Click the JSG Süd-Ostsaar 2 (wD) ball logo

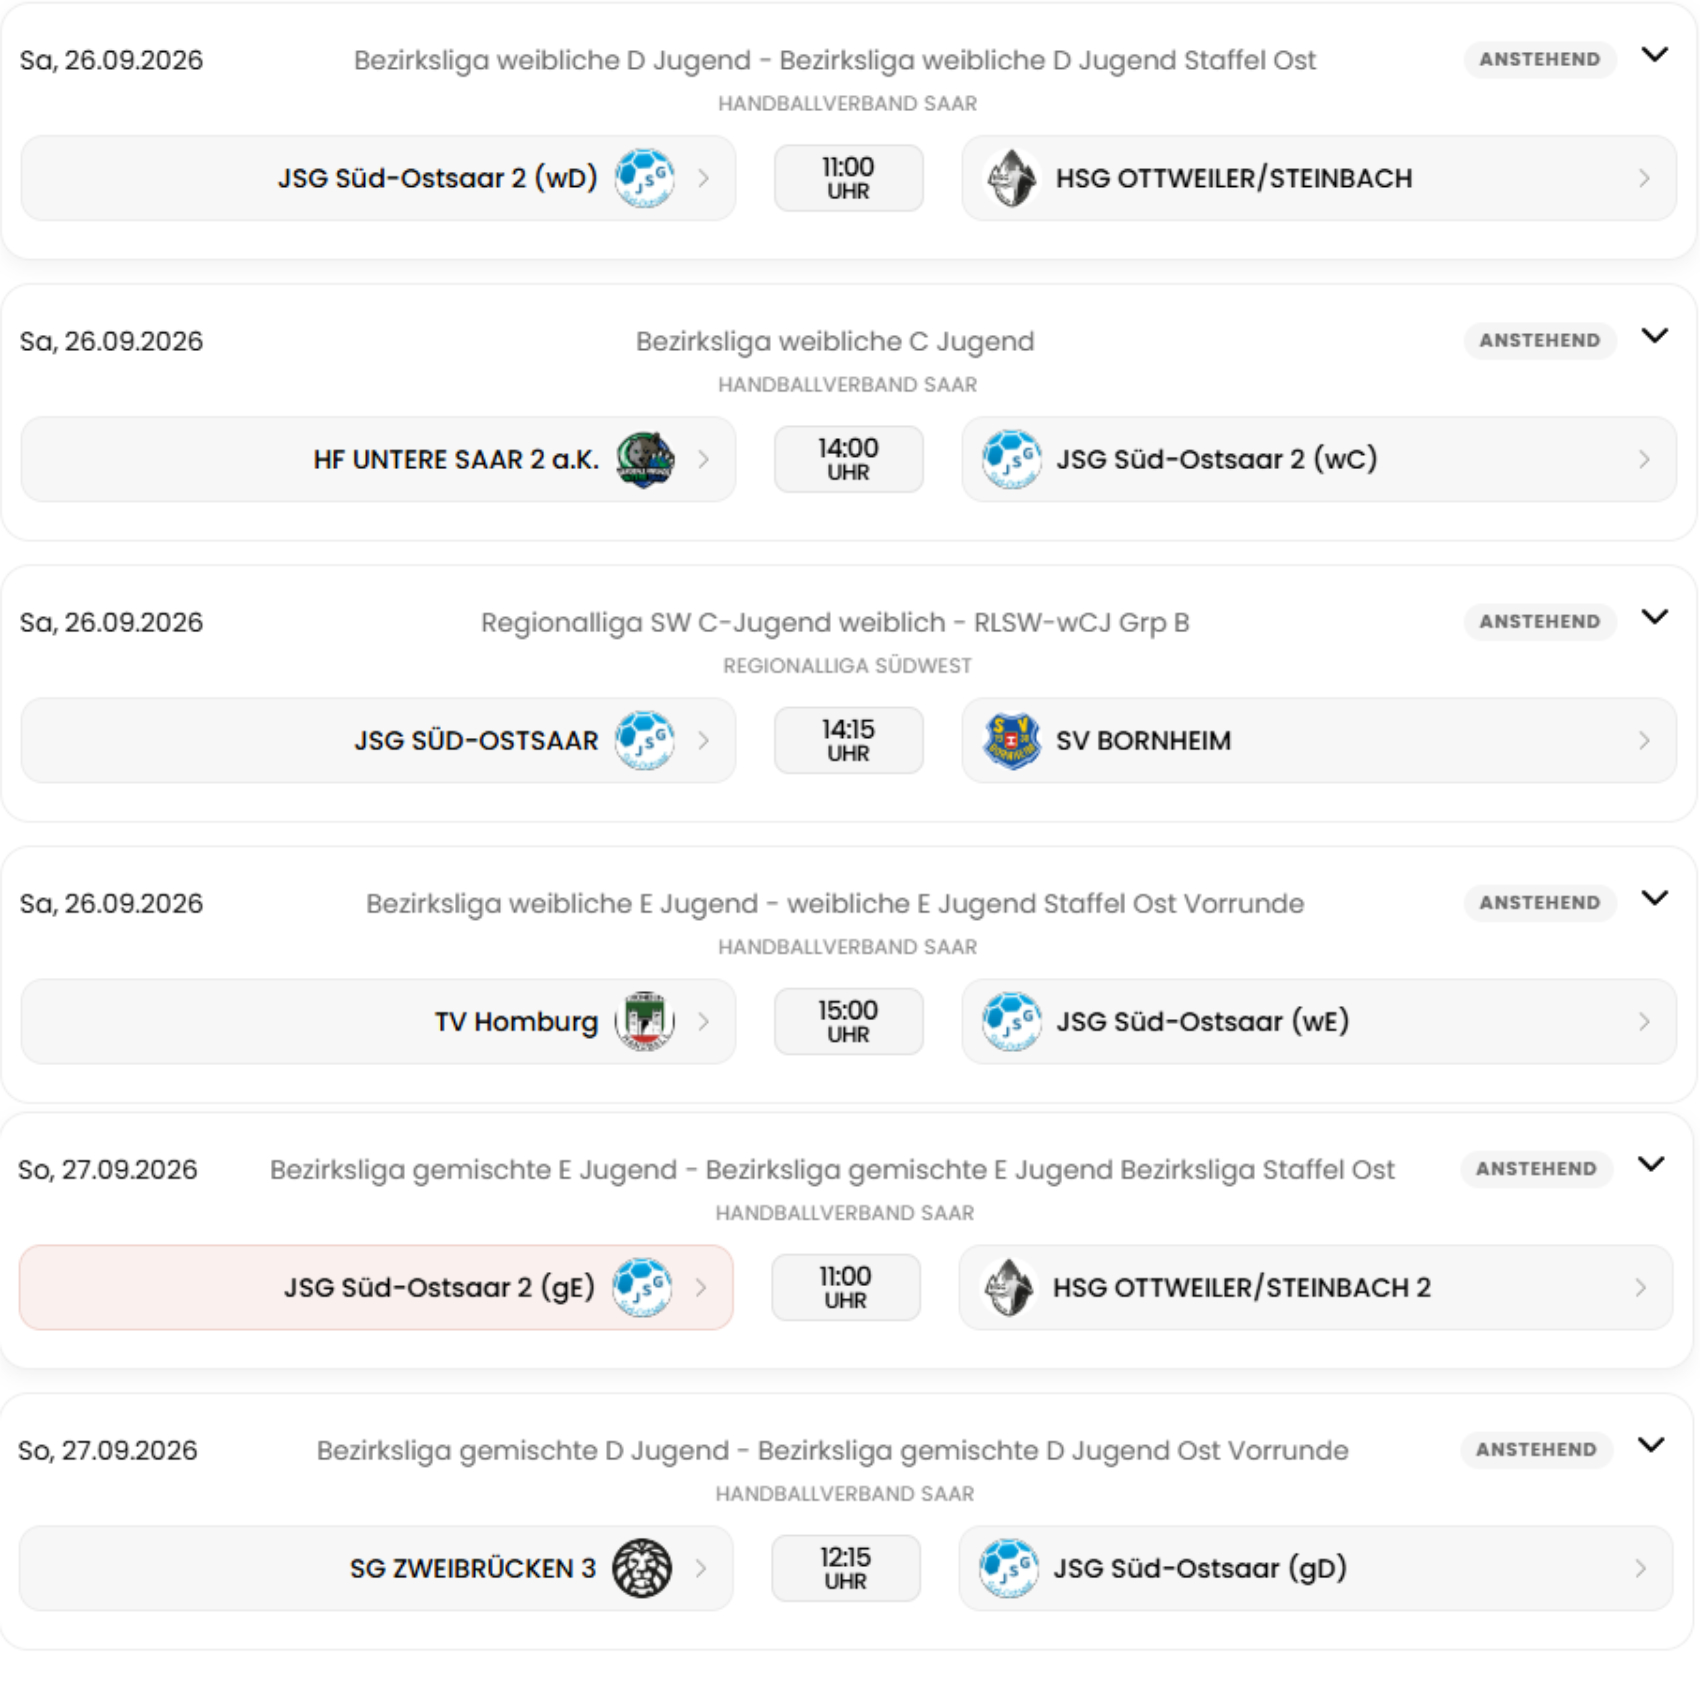[x=645, y=178]
